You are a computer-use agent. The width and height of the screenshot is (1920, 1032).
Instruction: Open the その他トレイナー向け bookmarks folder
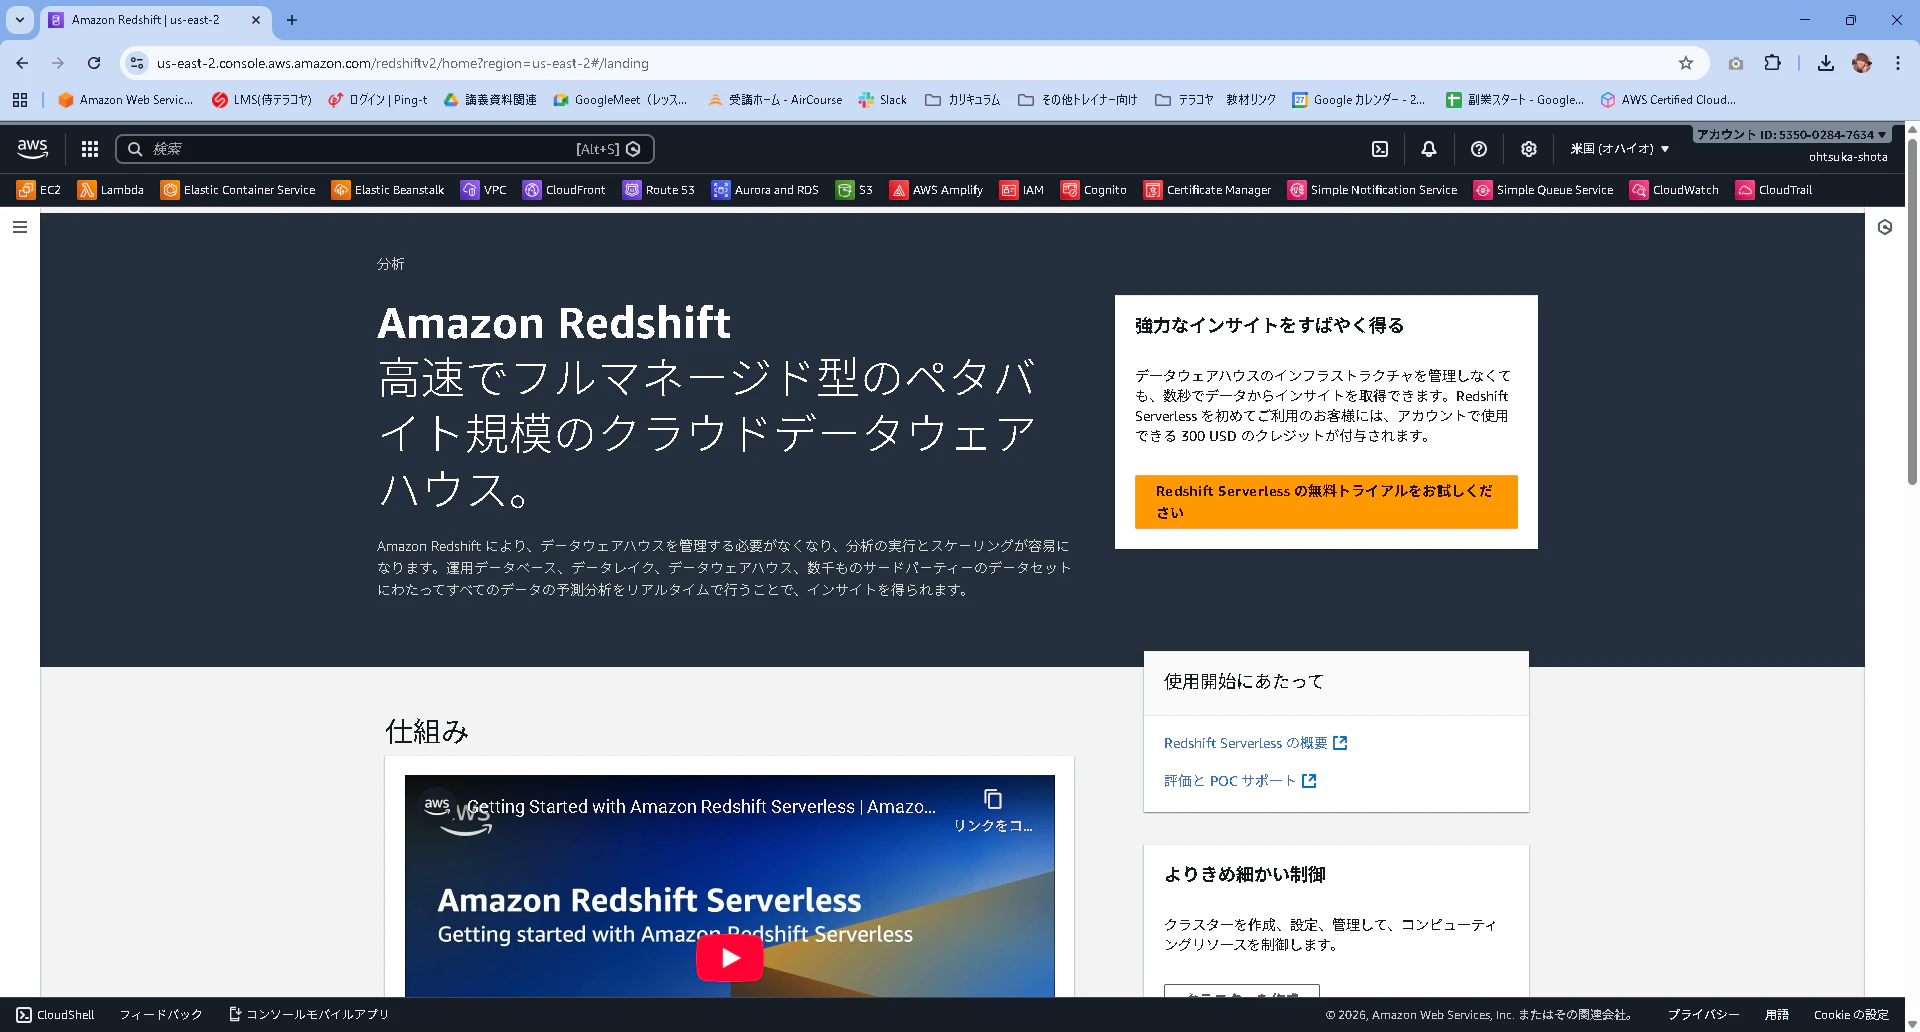coord(1078,100)
